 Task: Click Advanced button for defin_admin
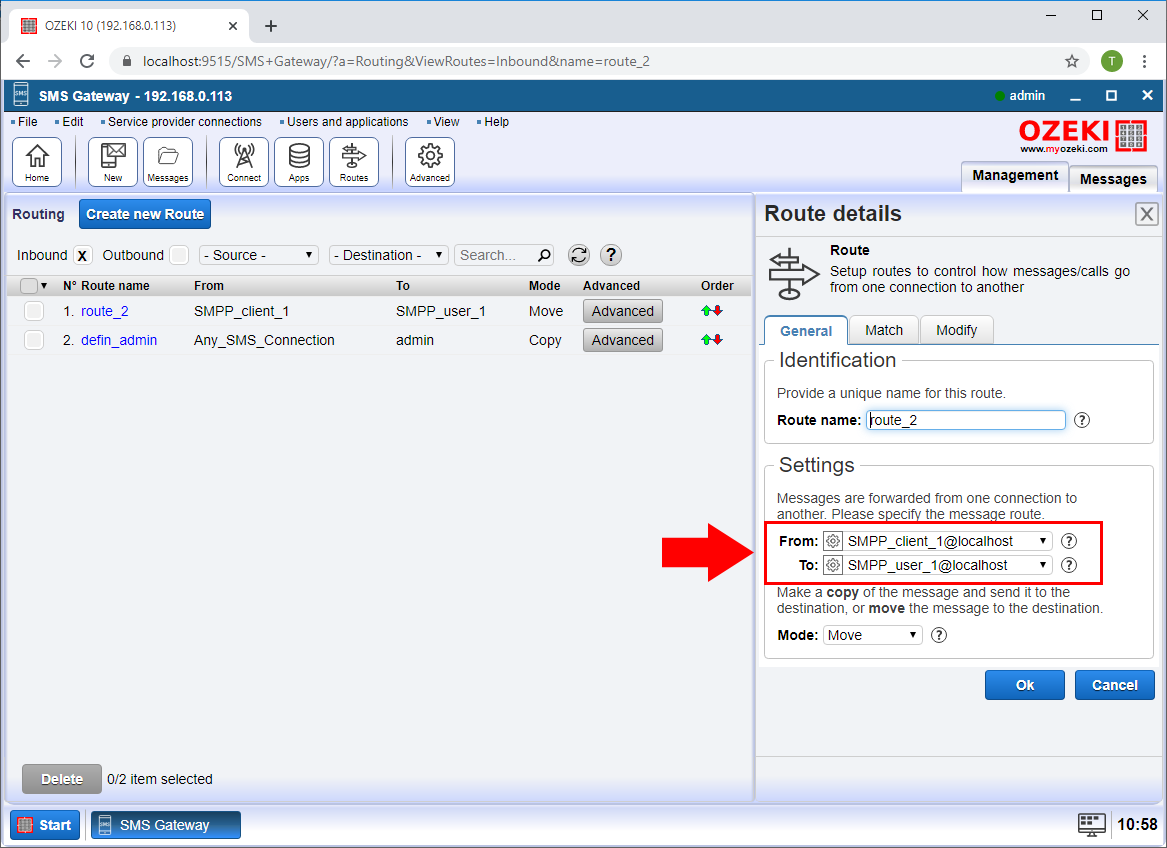(623, 340)
